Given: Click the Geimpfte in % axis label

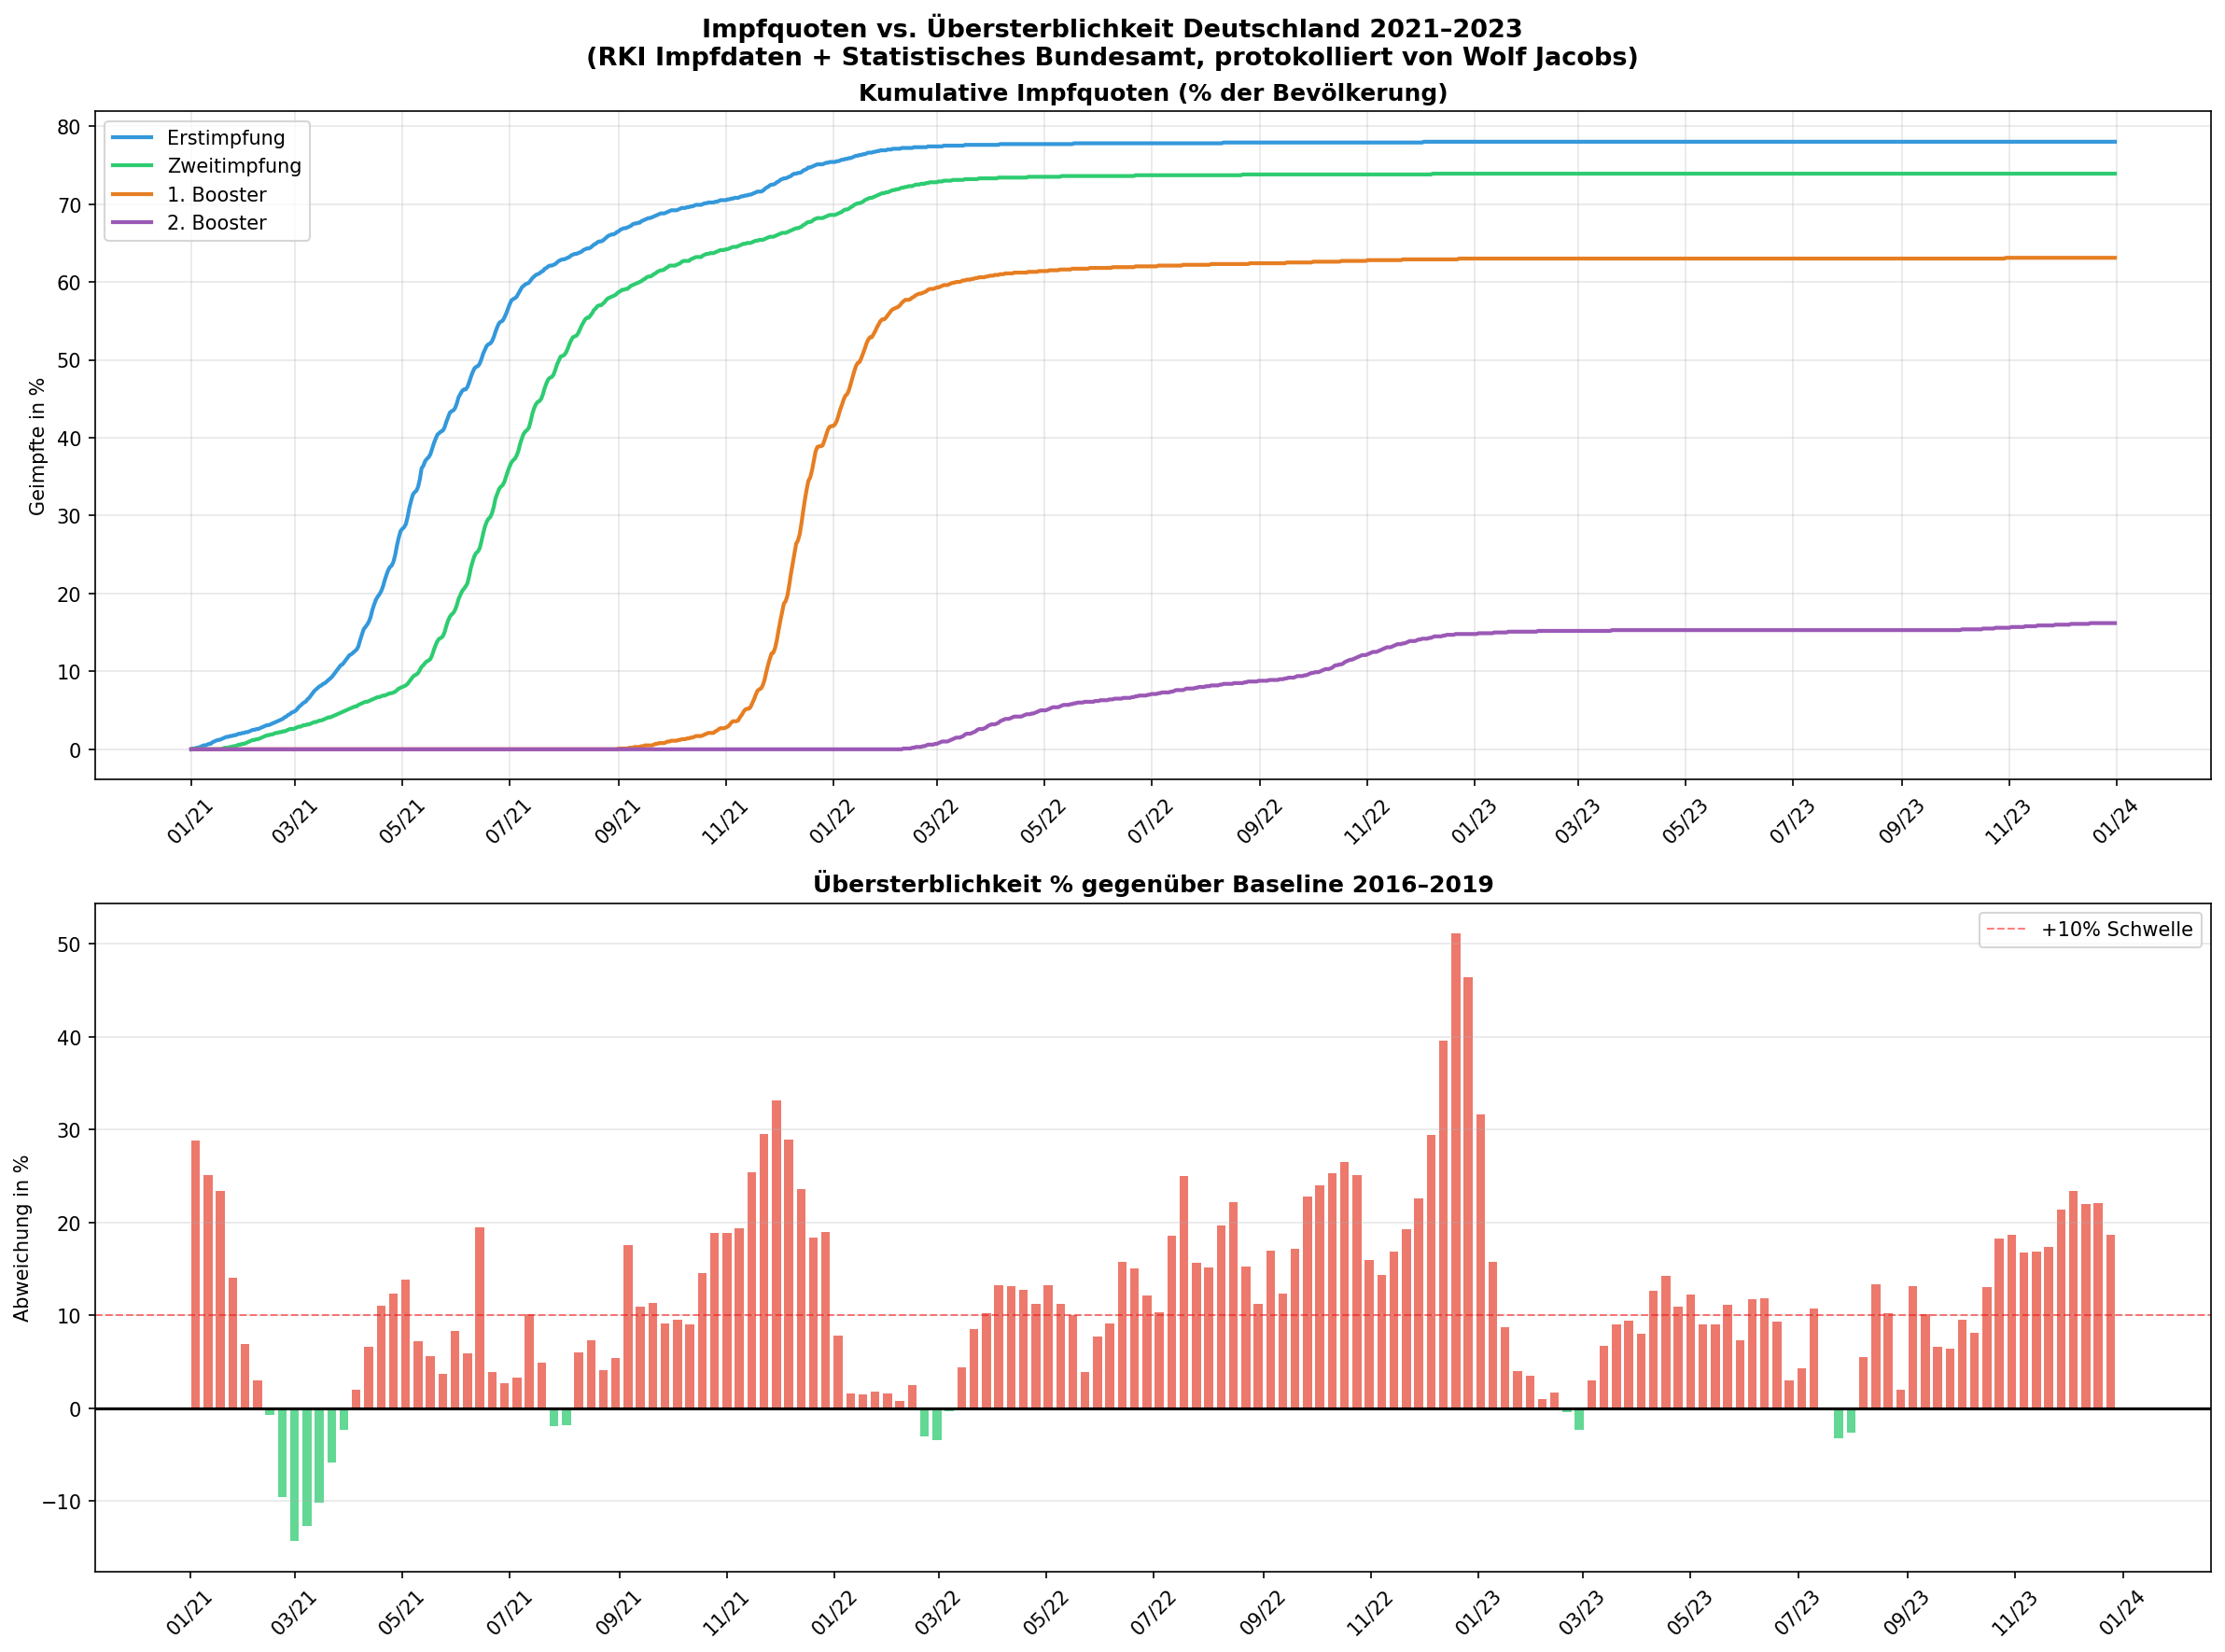Looking at the screenshot, I should coord(37,446).
